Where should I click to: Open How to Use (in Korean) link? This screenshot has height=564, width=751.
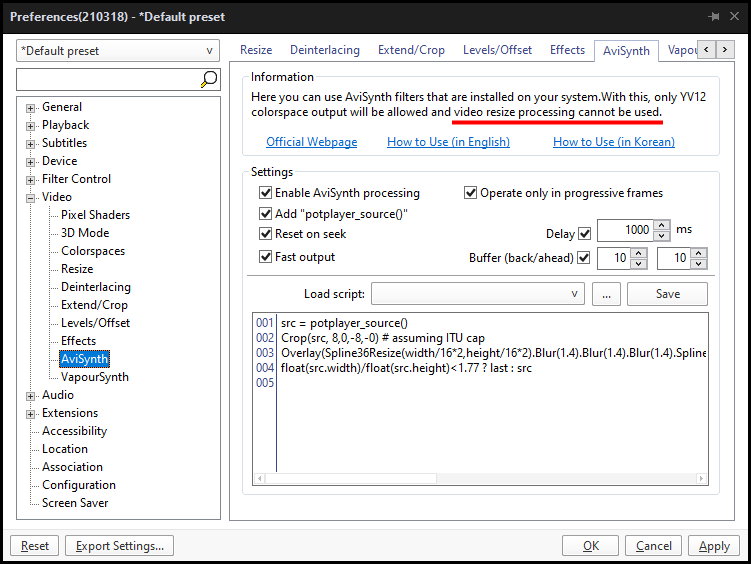pyautogui.click(x=614, y=142)
